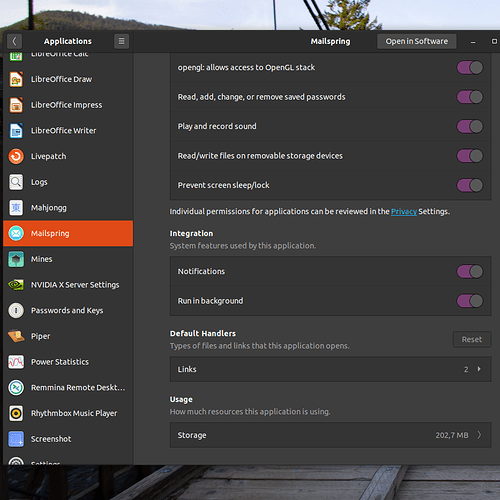Click the Remmina Remote Desktop icon
Viewport: 500px width, 500px height.
point(16,387)
